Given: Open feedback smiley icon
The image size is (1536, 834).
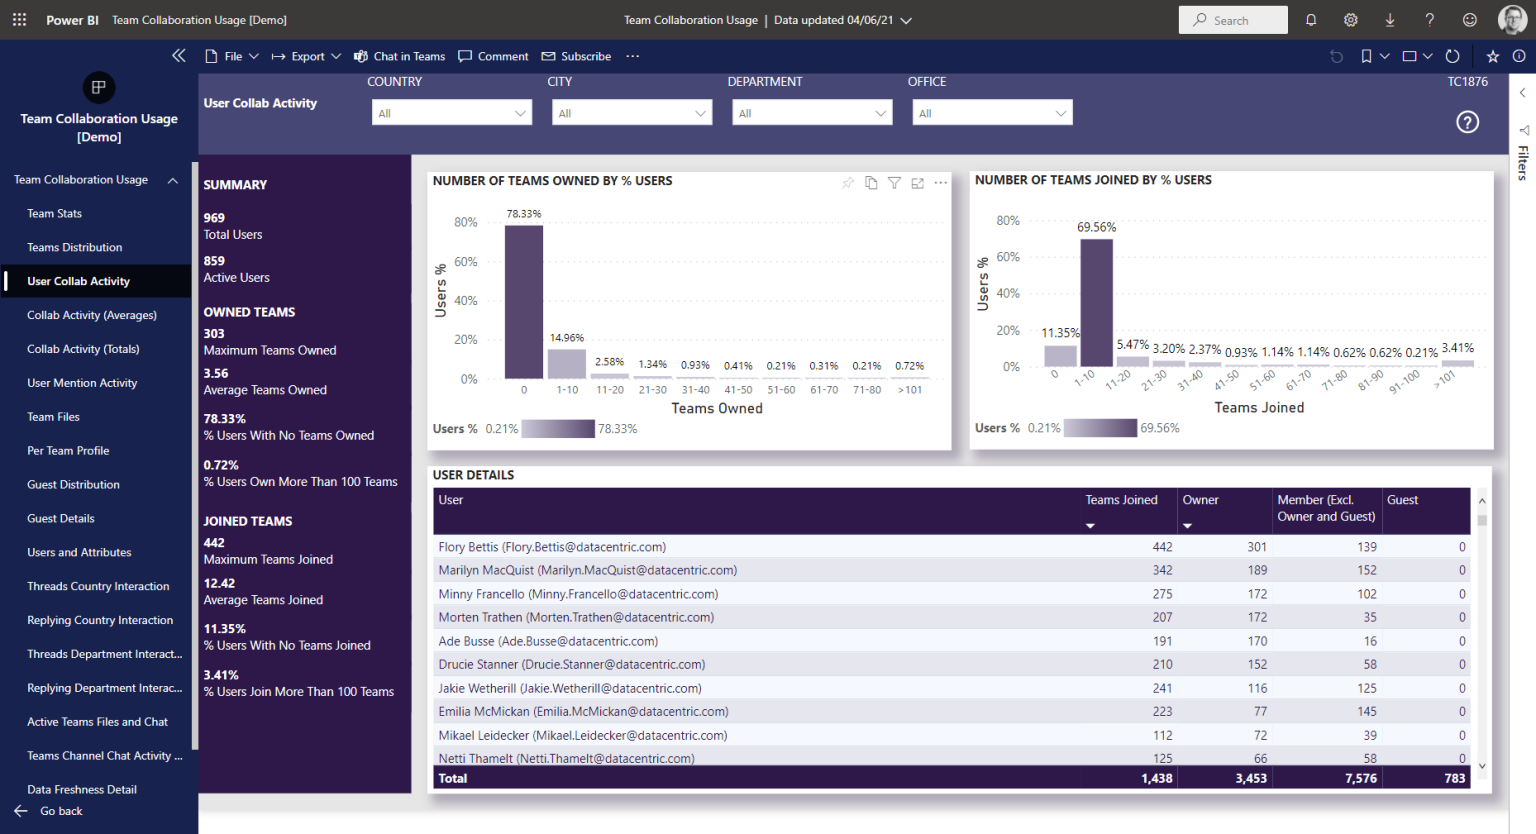Looking at the screenshot, I should click(x=1469, y=20).
